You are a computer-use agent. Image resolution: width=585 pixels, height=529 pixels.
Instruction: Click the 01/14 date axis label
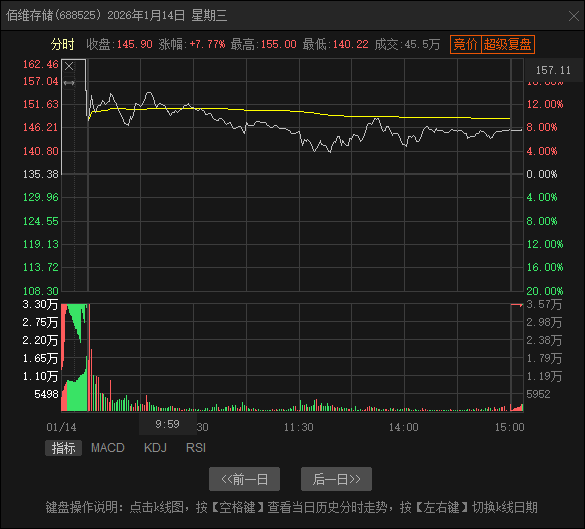click(x=61, y=427)
